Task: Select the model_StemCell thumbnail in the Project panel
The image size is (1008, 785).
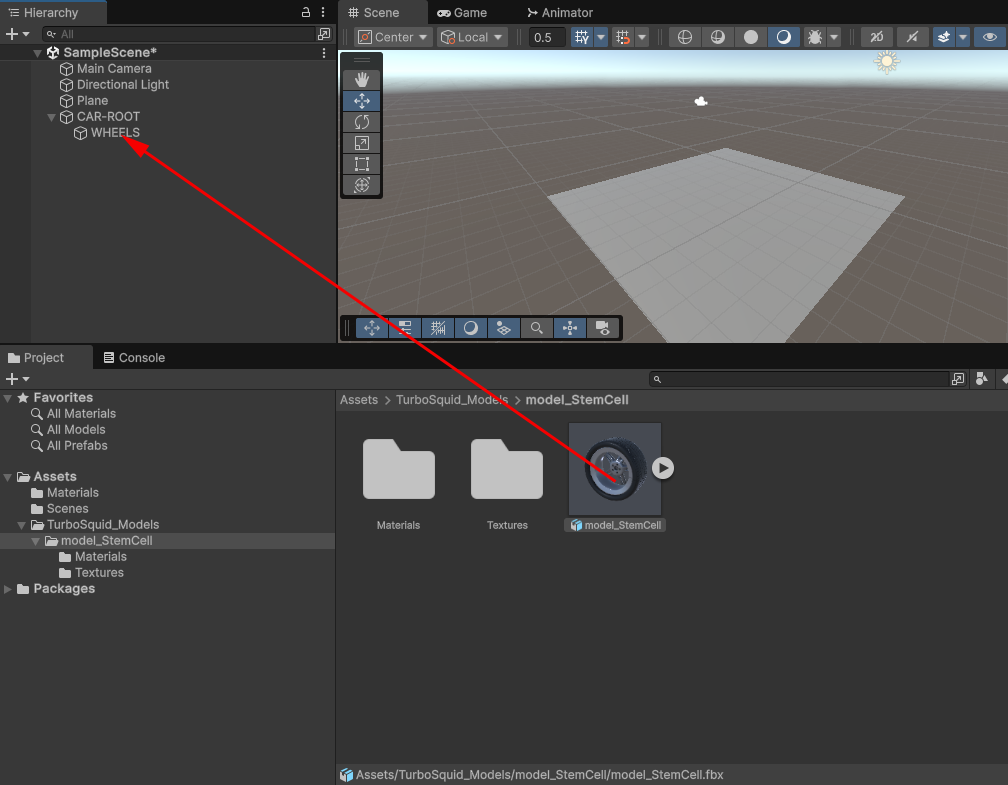Action: [x=614, y=467]
